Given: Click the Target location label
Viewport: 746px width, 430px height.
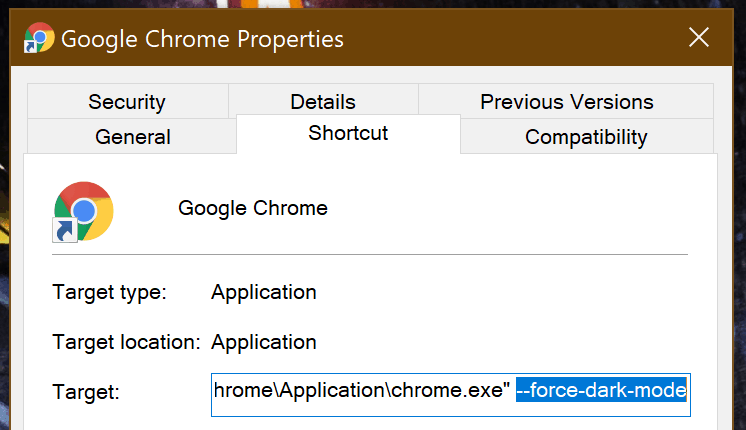Looking at the screenshot, I should pyautogui.click(x=126, y=342).
